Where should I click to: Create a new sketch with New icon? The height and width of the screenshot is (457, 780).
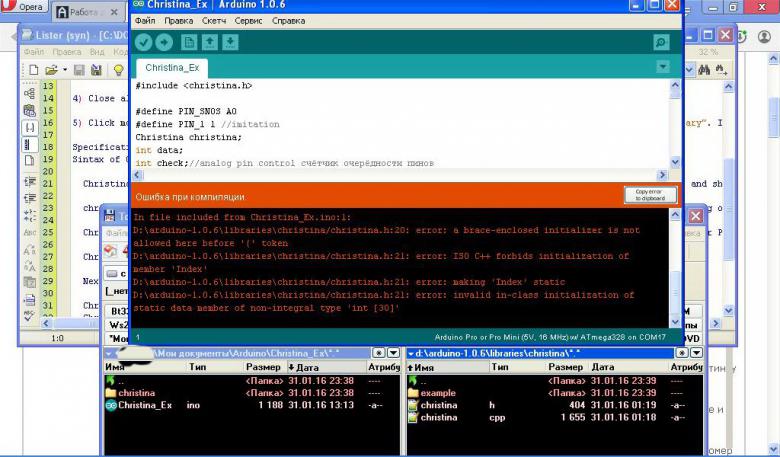pos(189,42)
